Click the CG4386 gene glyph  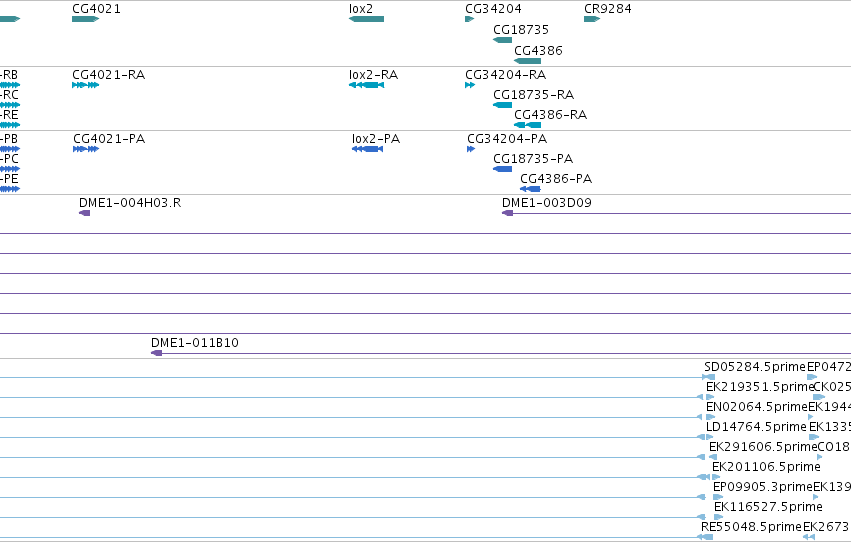pyautogui.click(x=528, y=61)
